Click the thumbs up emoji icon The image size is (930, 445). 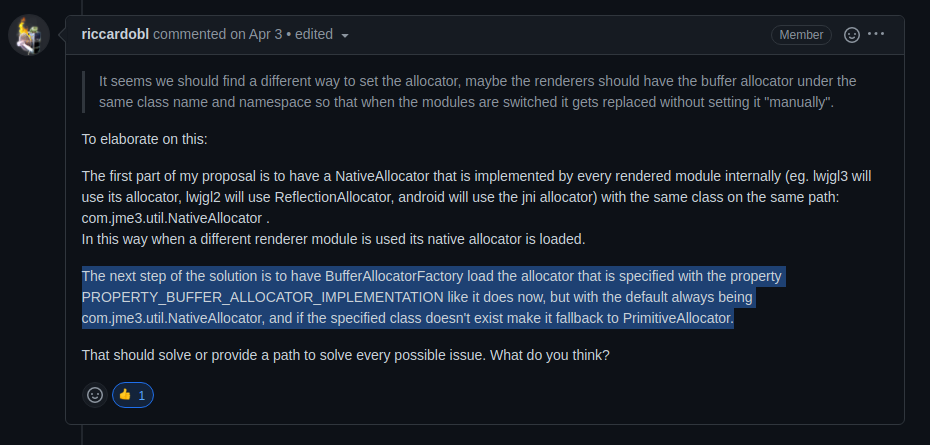click(125, 395)
